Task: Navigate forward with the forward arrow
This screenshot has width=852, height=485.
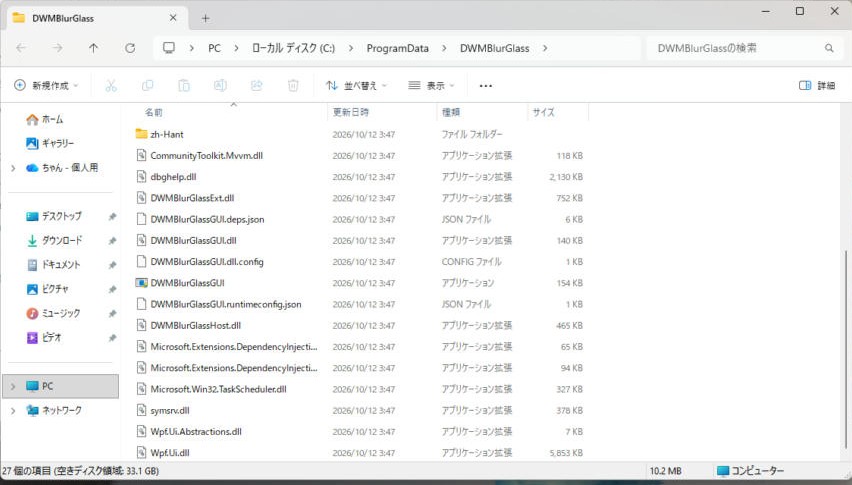Action: [x=58, y=48]
